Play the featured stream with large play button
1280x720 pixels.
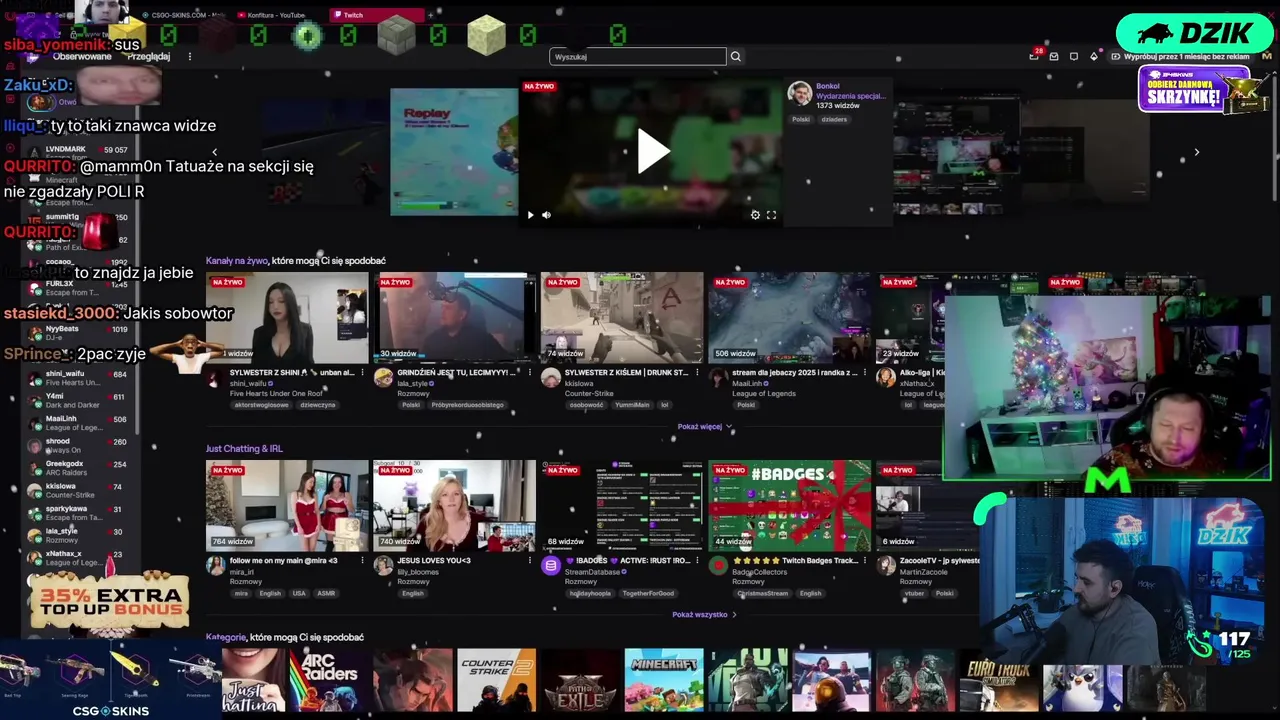[654, 152]
